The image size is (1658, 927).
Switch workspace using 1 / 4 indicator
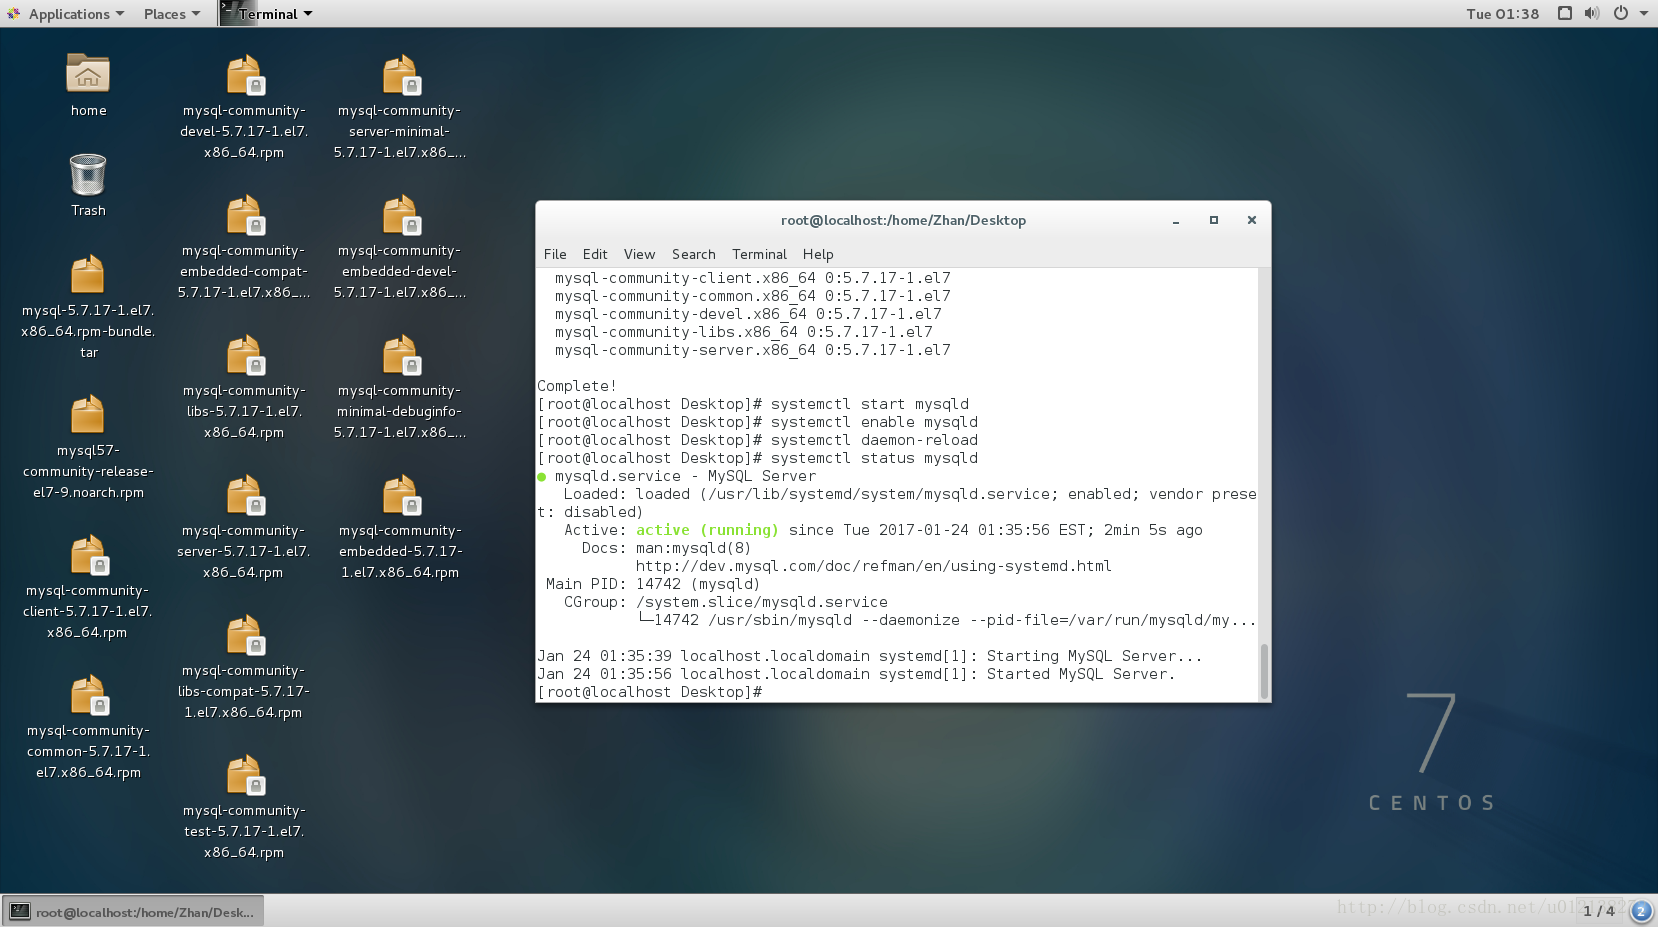(1598, 911)
